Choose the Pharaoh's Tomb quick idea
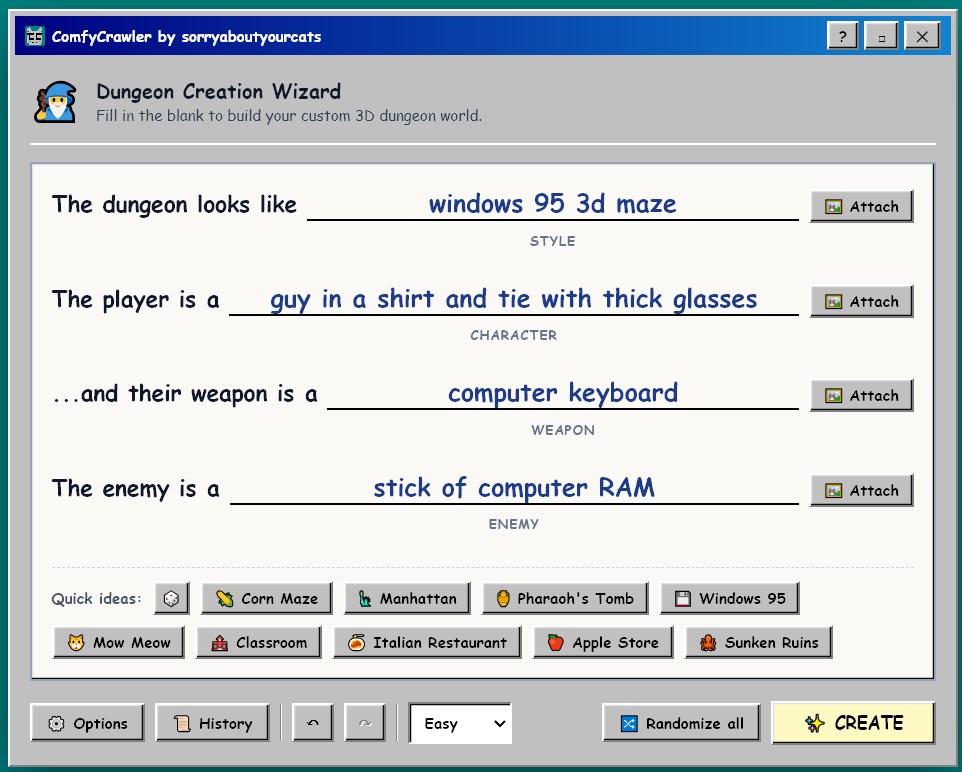Screen dimensions: 962x772 pos(565,598)
